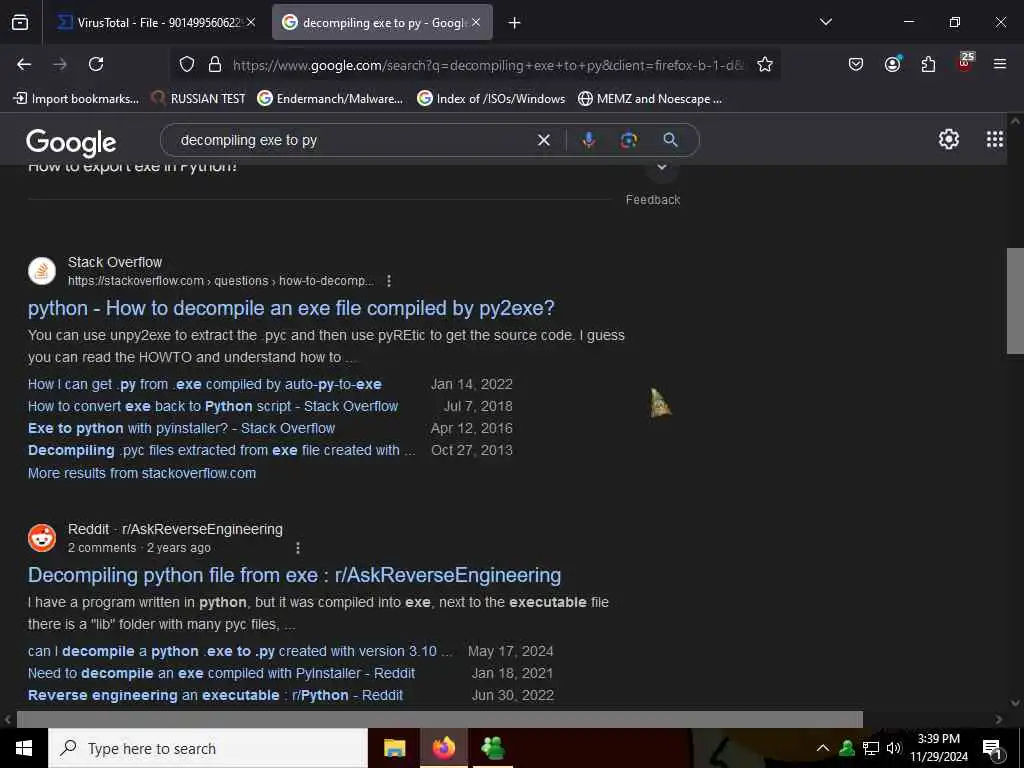
Task: Open Firefox View tab list icon
Action: [20, 22]
